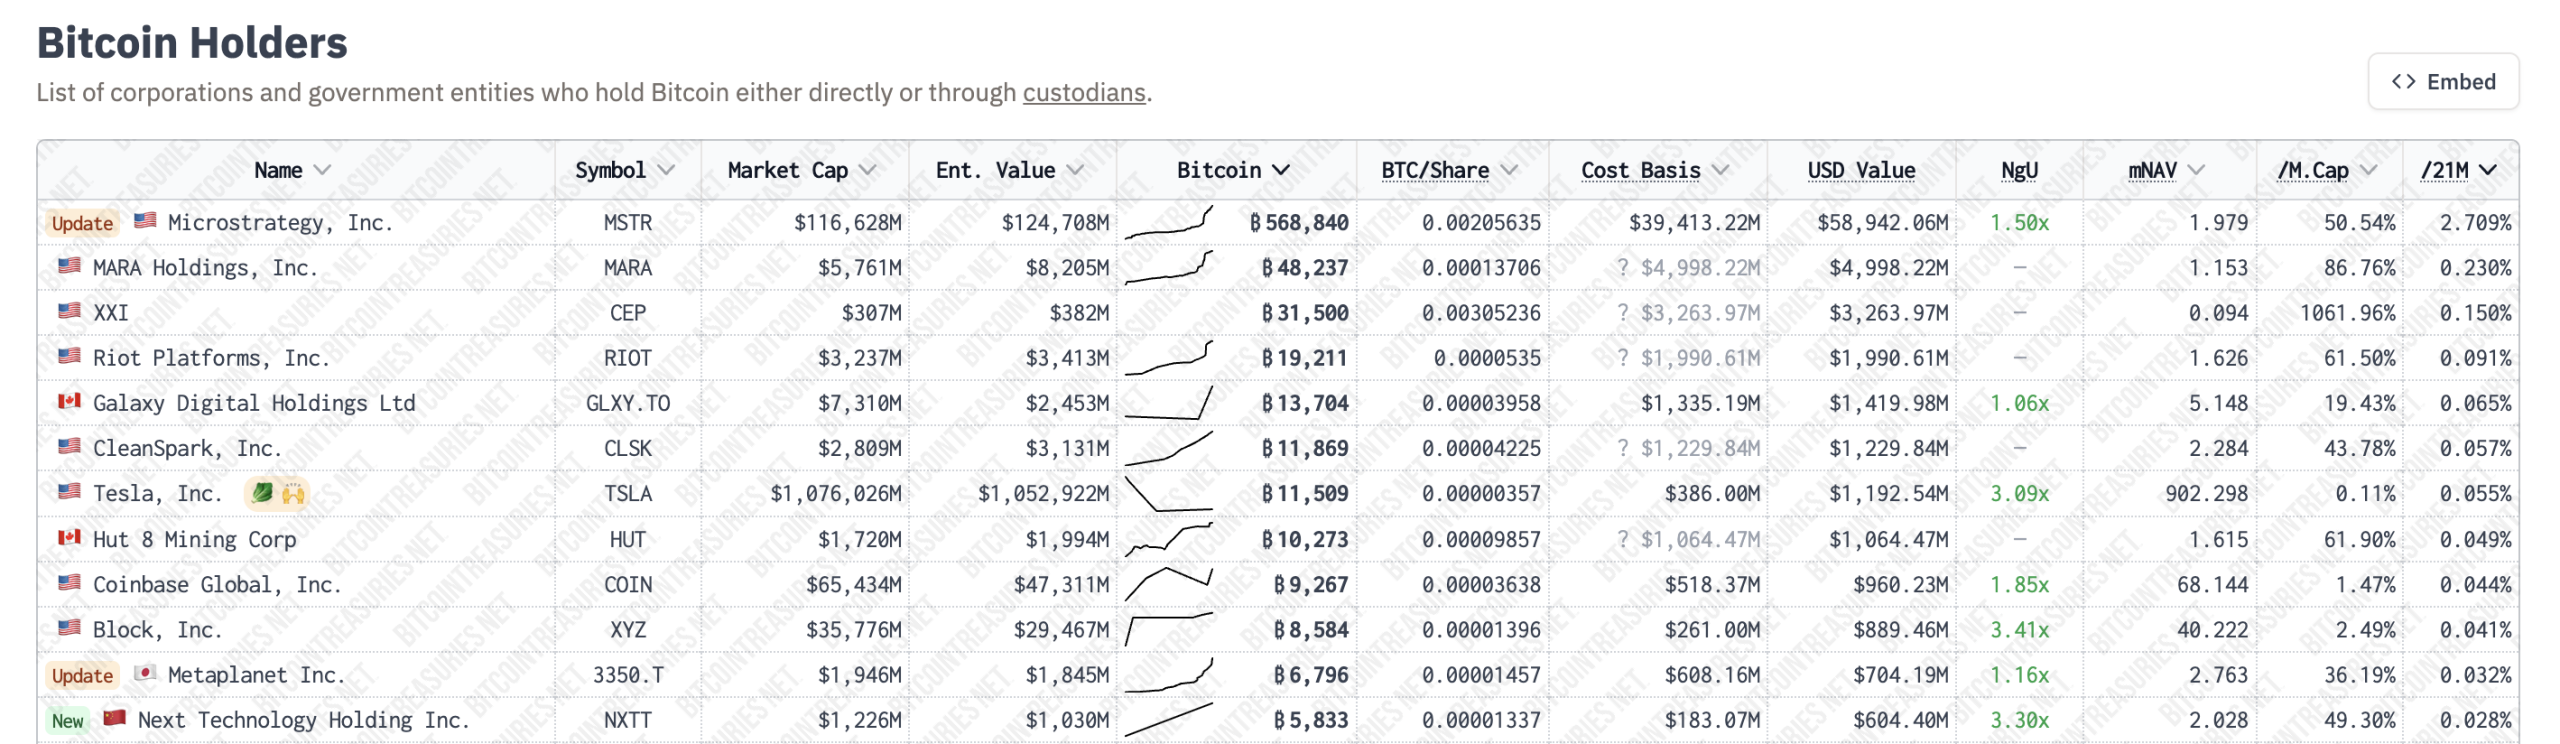Open Galaxy Digital sparkline chart
The width and height of the screenshot is (2560, 744).
pyautogui.click(x=1169, y=403)
